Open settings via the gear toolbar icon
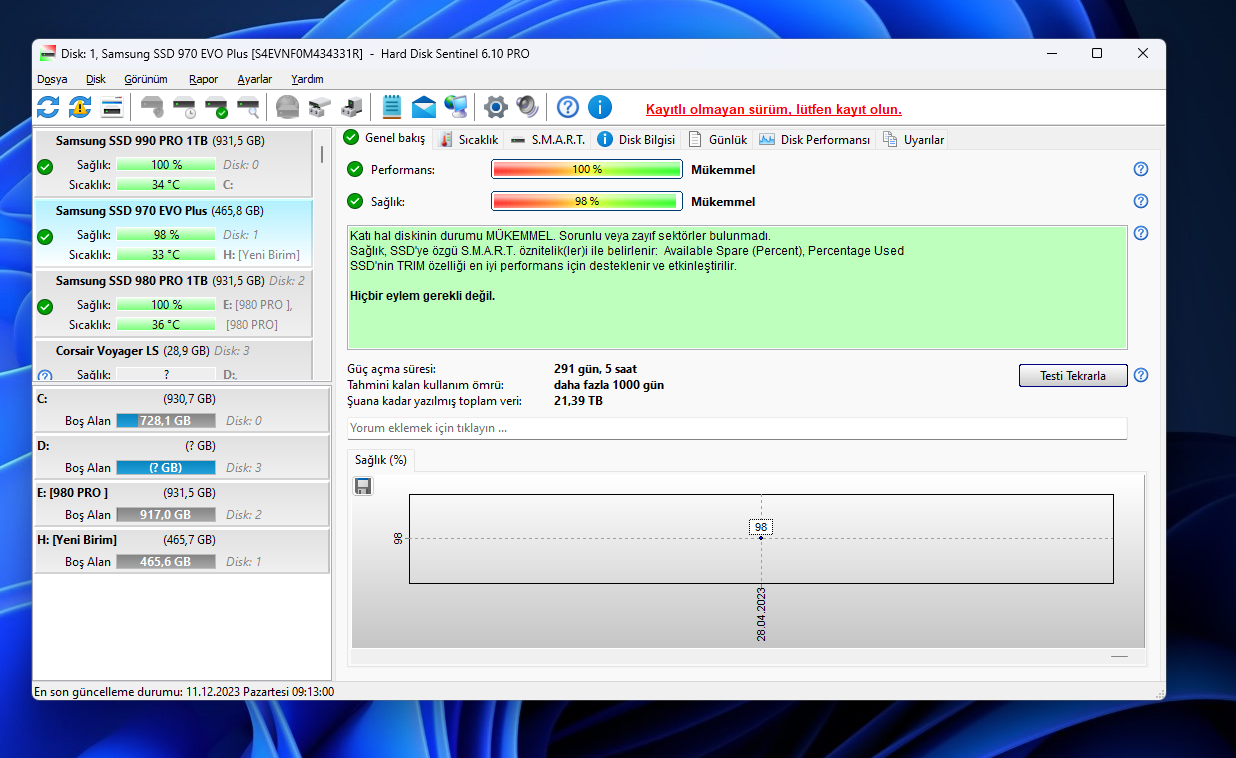The height and width of the screenshot is (758, 1236). tap(495, 107)
